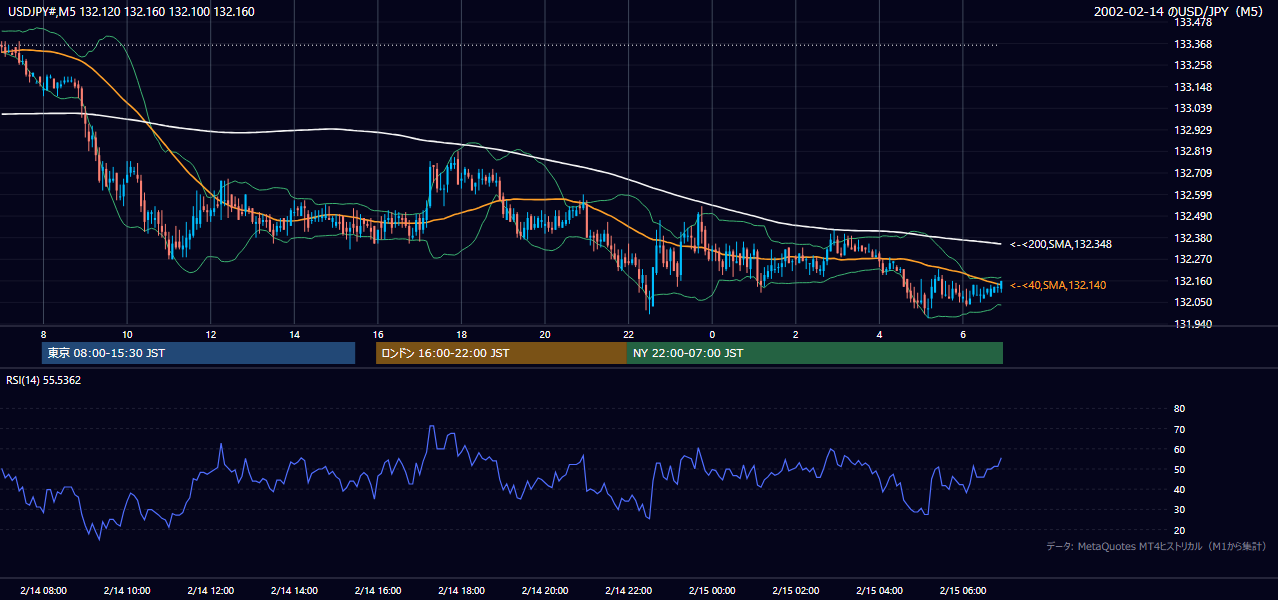Click the 2/14 18:00 date label

pos(461,590)
